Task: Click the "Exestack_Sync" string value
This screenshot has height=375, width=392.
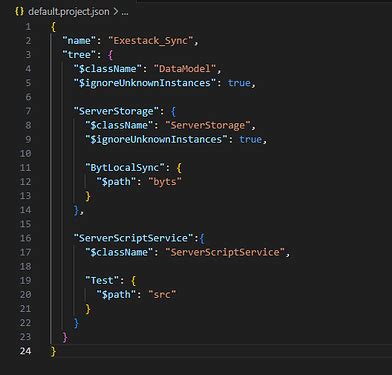Action: pyautogui.click(x=150, y=41)
